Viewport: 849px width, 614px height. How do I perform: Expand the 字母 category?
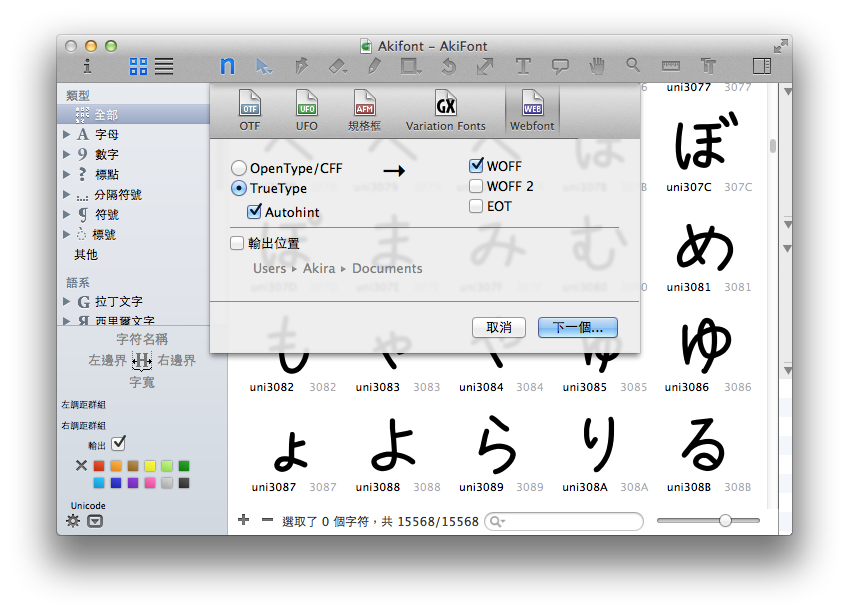pos(66,134)
